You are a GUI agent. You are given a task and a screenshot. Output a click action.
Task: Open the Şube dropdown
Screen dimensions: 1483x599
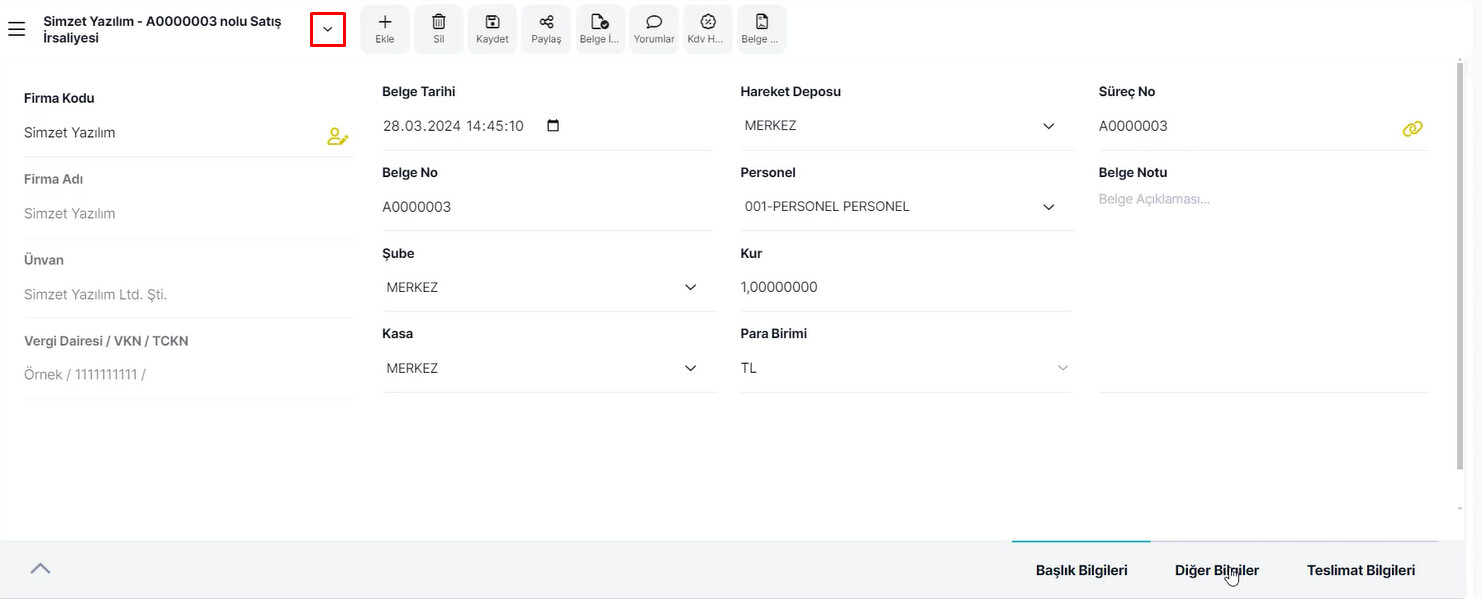click(548, 288)
